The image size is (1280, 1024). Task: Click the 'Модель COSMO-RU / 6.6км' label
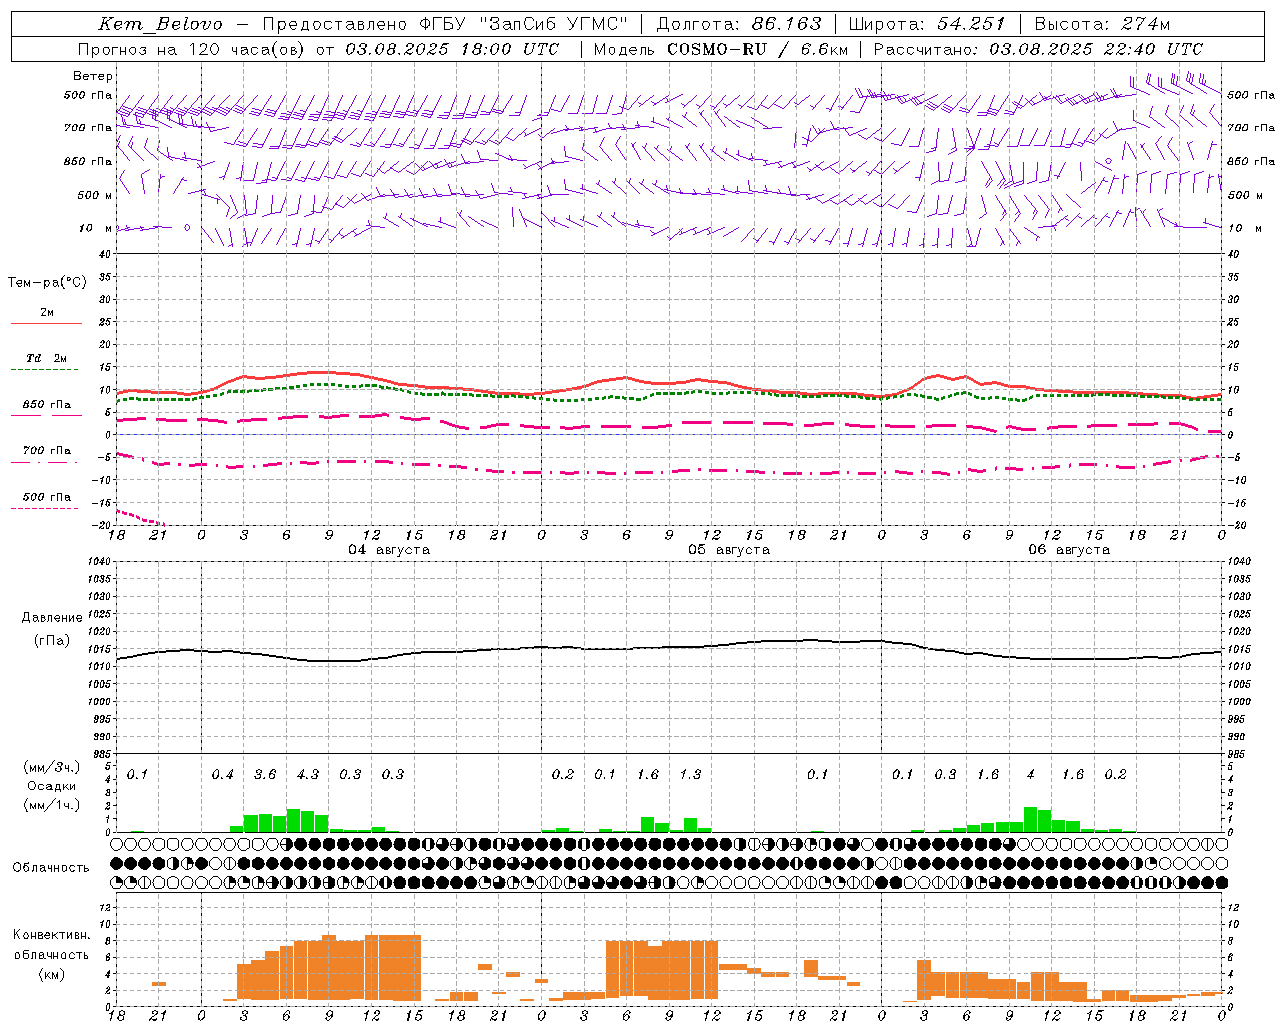[720, 49]
